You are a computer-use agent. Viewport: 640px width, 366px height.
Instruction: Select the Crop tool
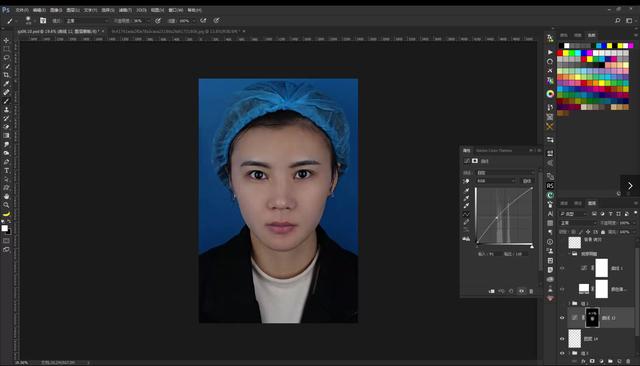click(6, 75)
